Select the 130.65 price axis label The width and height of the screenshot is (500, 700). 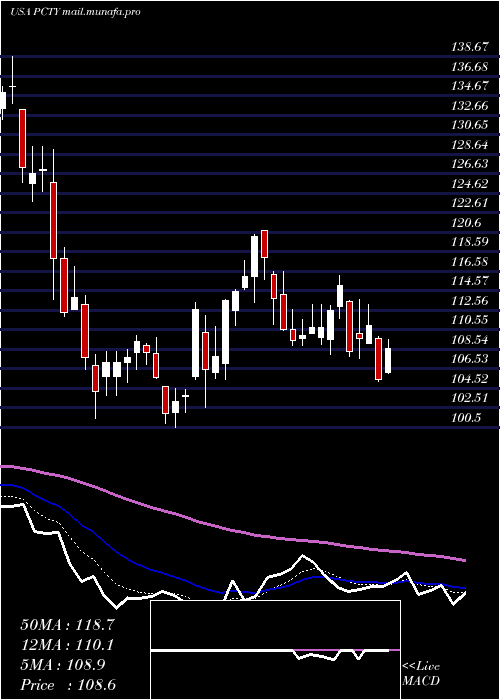click(470, 125)
